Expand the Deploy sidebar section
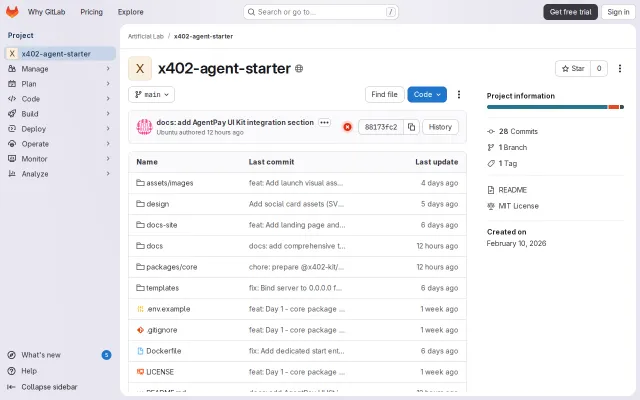Image resolution: width=640 pixels, height=400 pixels. [x=59, y=129]
